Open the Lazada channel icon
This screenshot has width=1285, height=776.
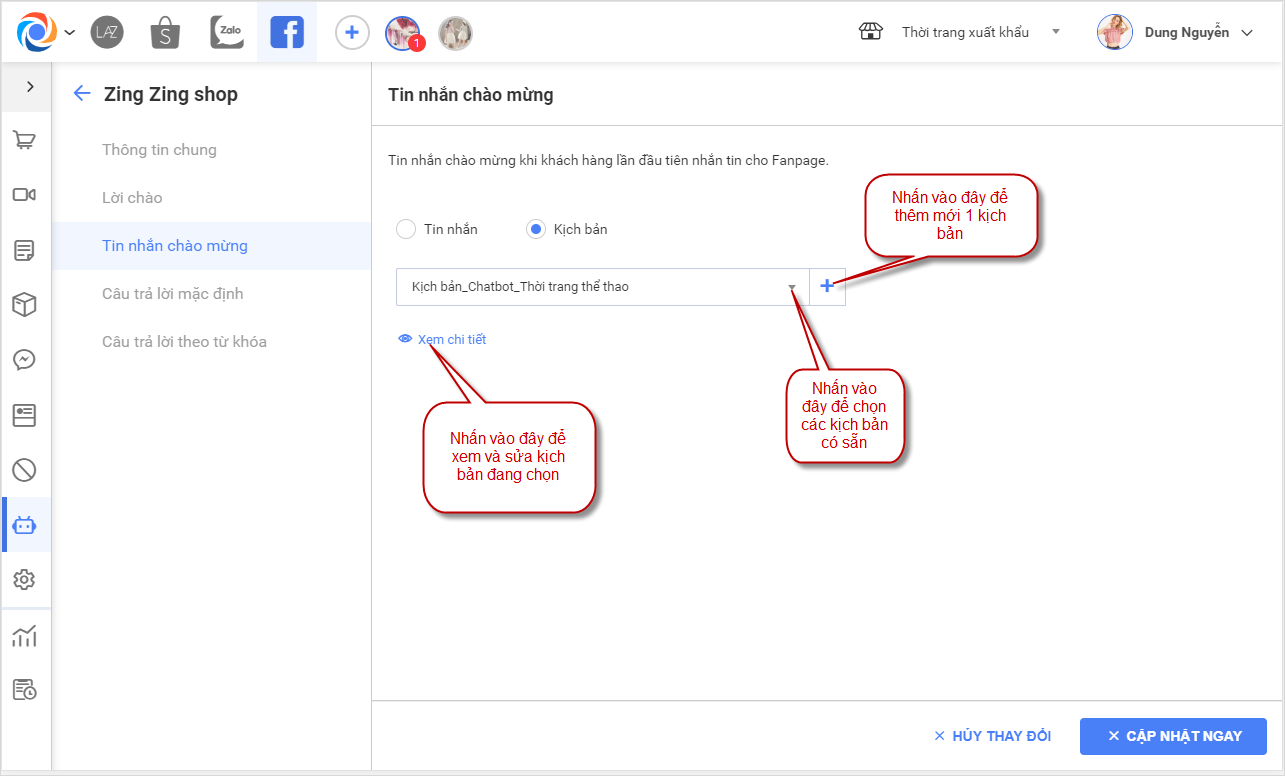click(x=106, y=33)
